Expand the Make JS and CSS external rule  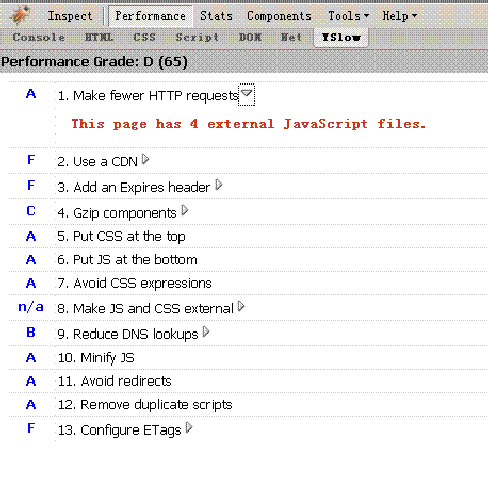[241, 306]
